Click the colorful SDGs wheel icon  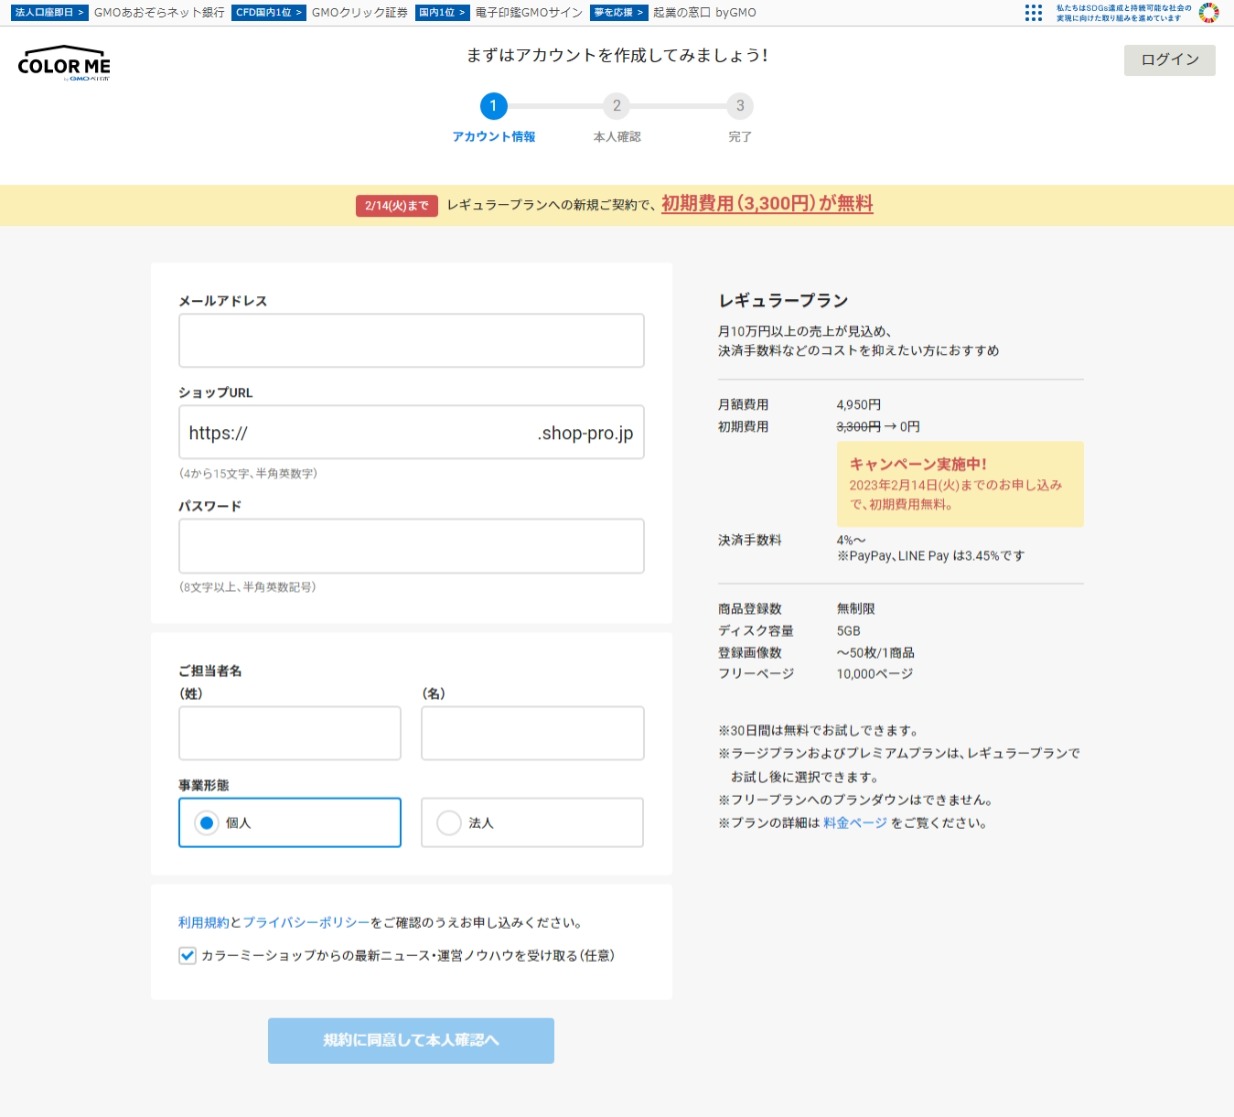[x=1208, y=13]
